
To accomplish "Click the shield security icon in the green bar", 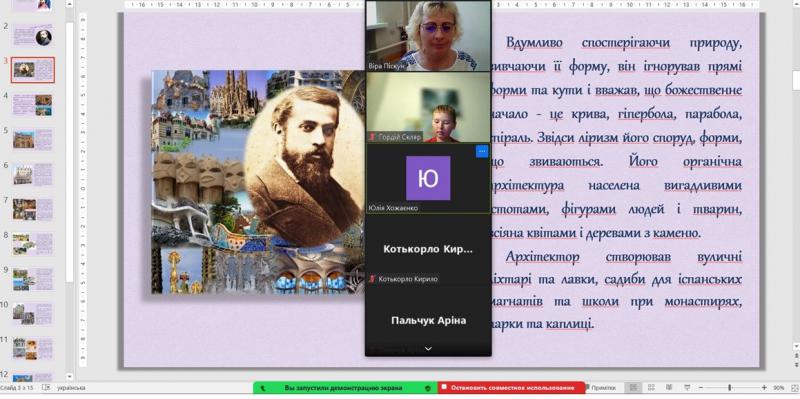I will (x=428, y=388).
